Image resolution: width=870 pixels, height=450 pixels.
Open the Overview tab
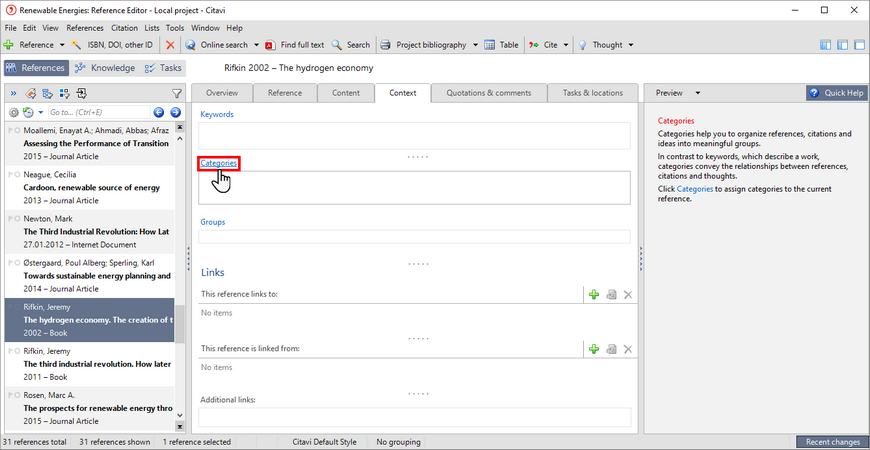point(222,93)
